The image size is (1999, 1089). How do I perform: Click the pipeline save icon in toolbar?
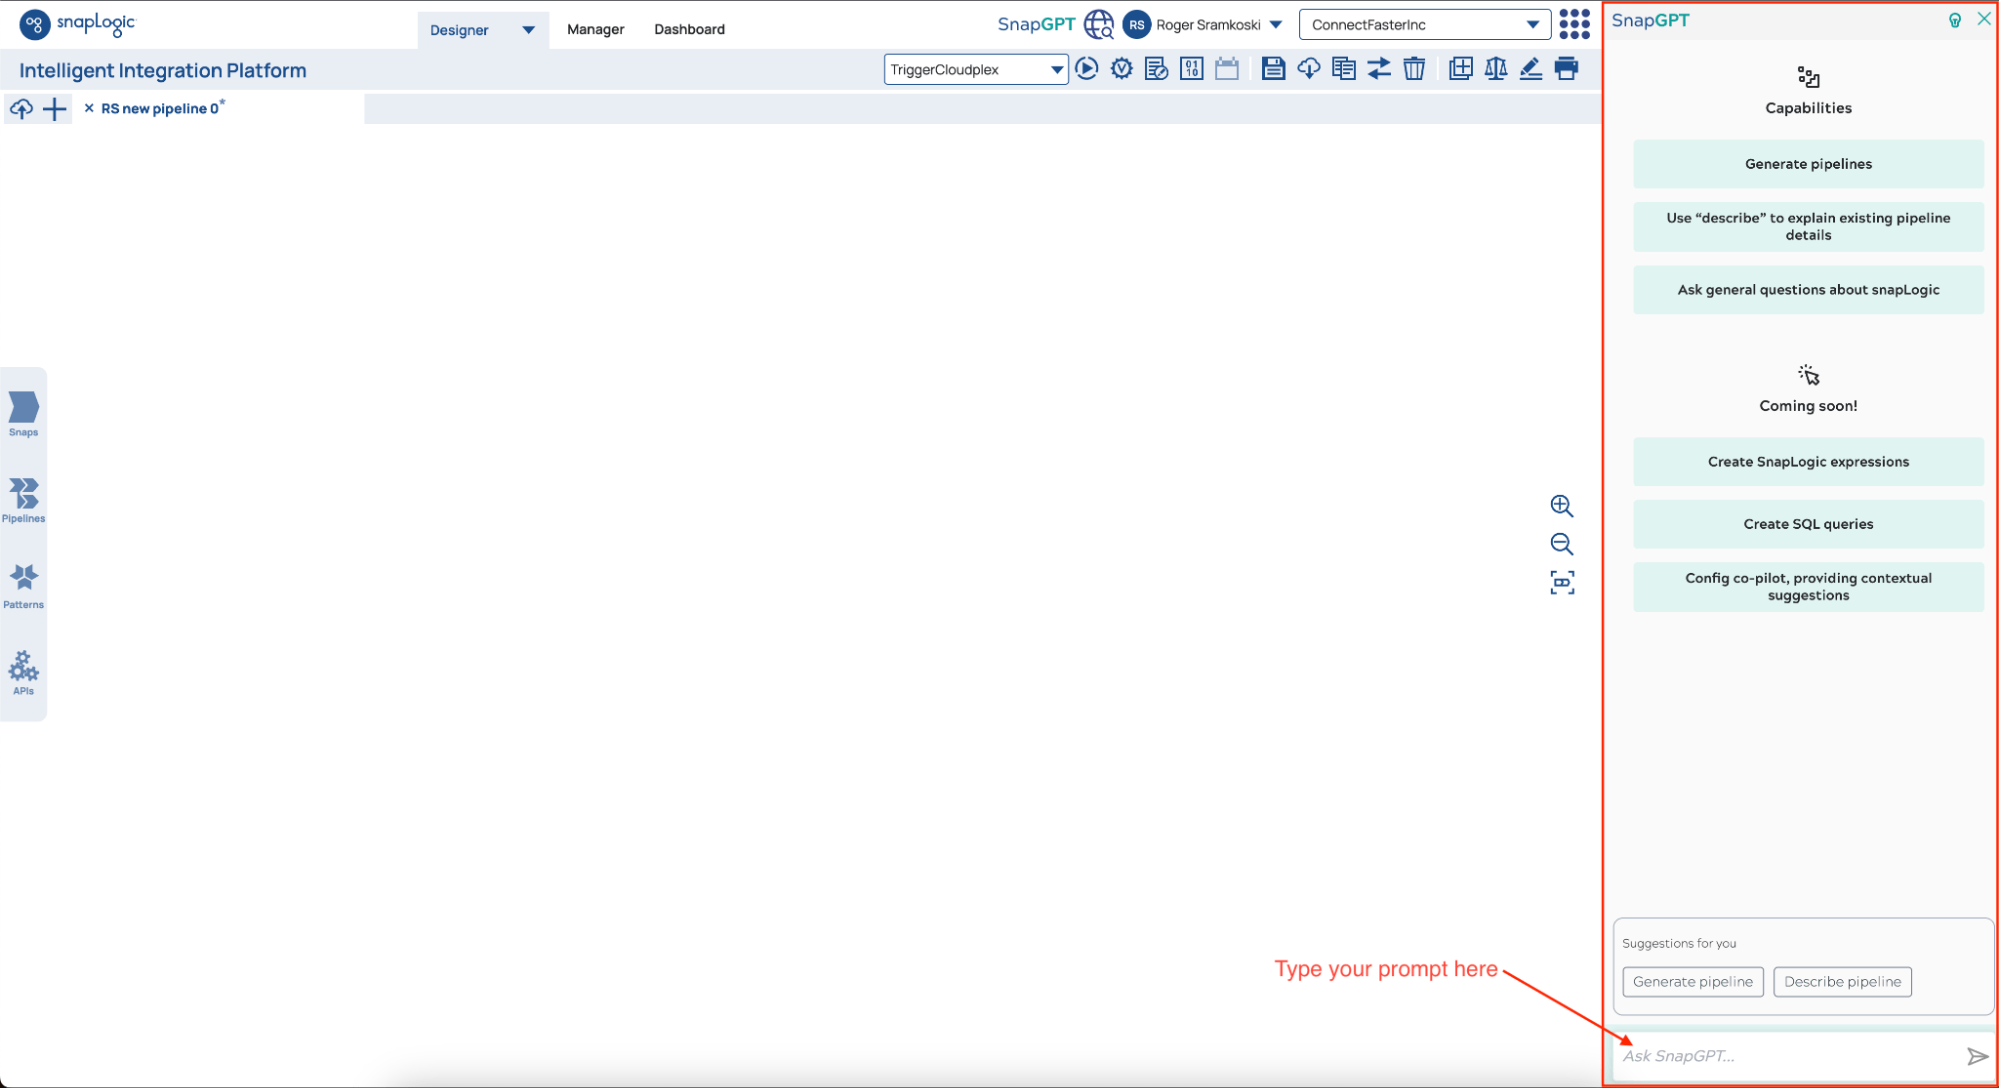1270,68
